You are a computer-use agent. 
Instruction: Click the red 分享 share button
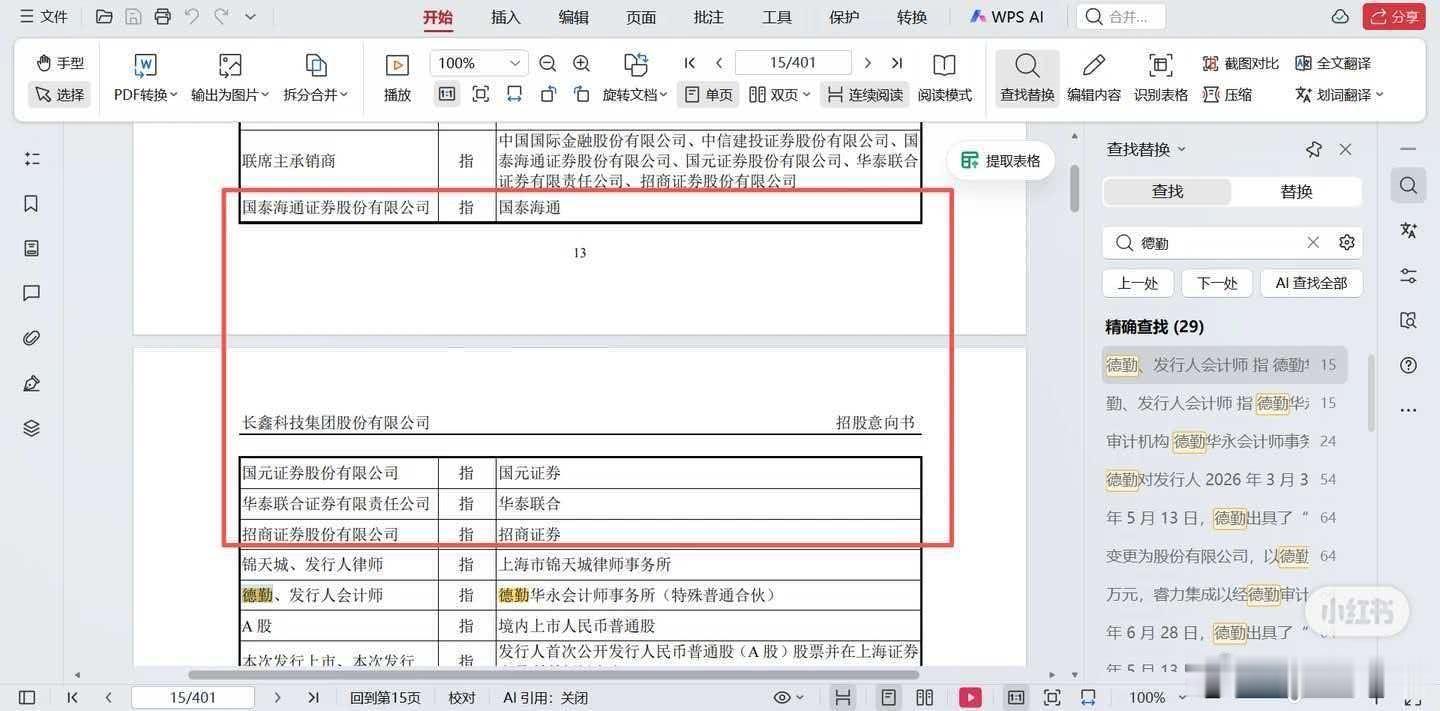(1396, 17)
